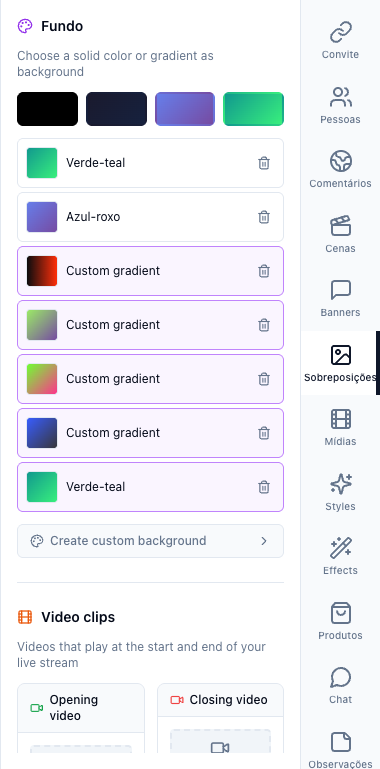Delete the green-to-pink Custom gradient

point(264,379)
